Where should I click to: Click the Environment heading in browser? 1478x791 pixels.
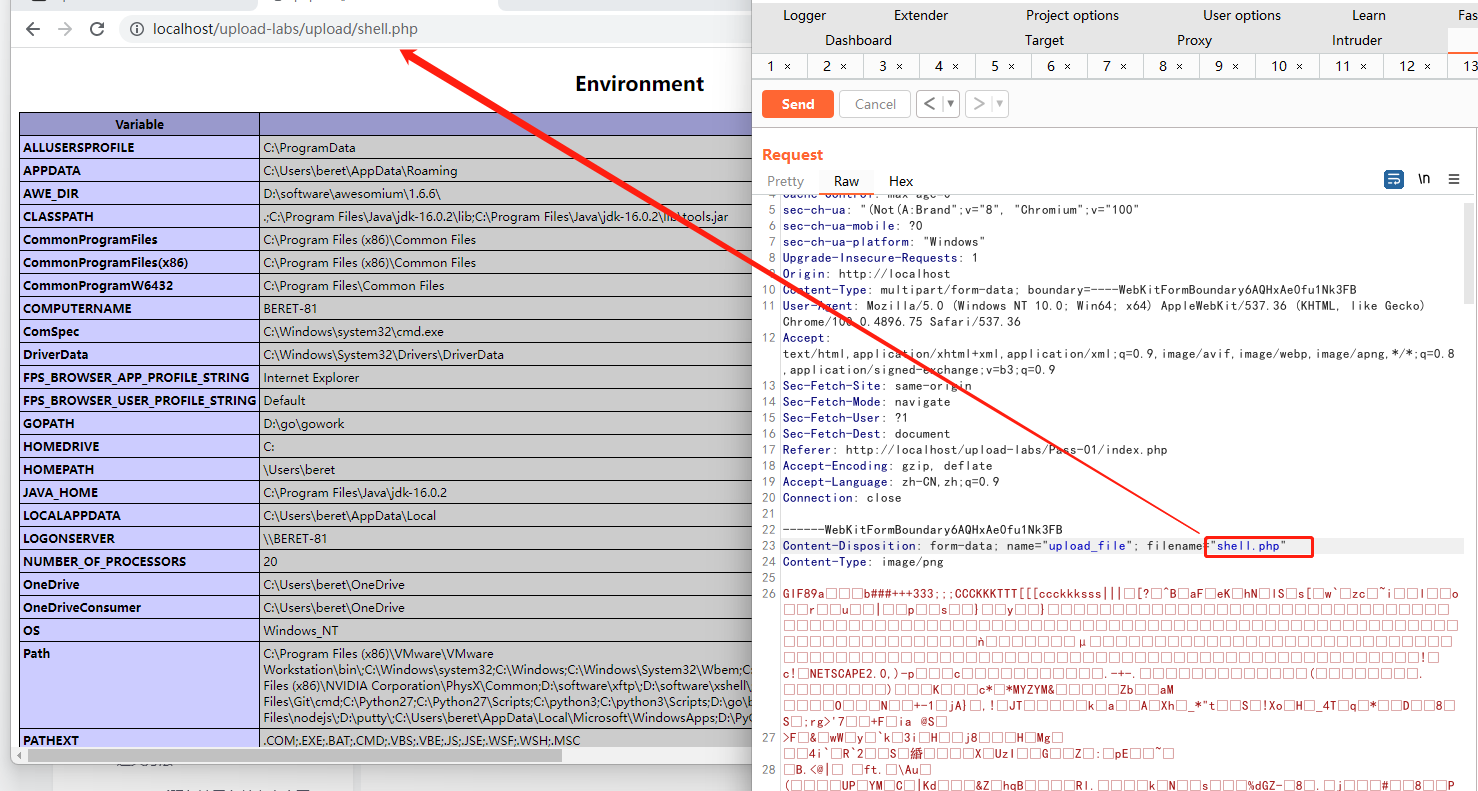click(640, 84)
